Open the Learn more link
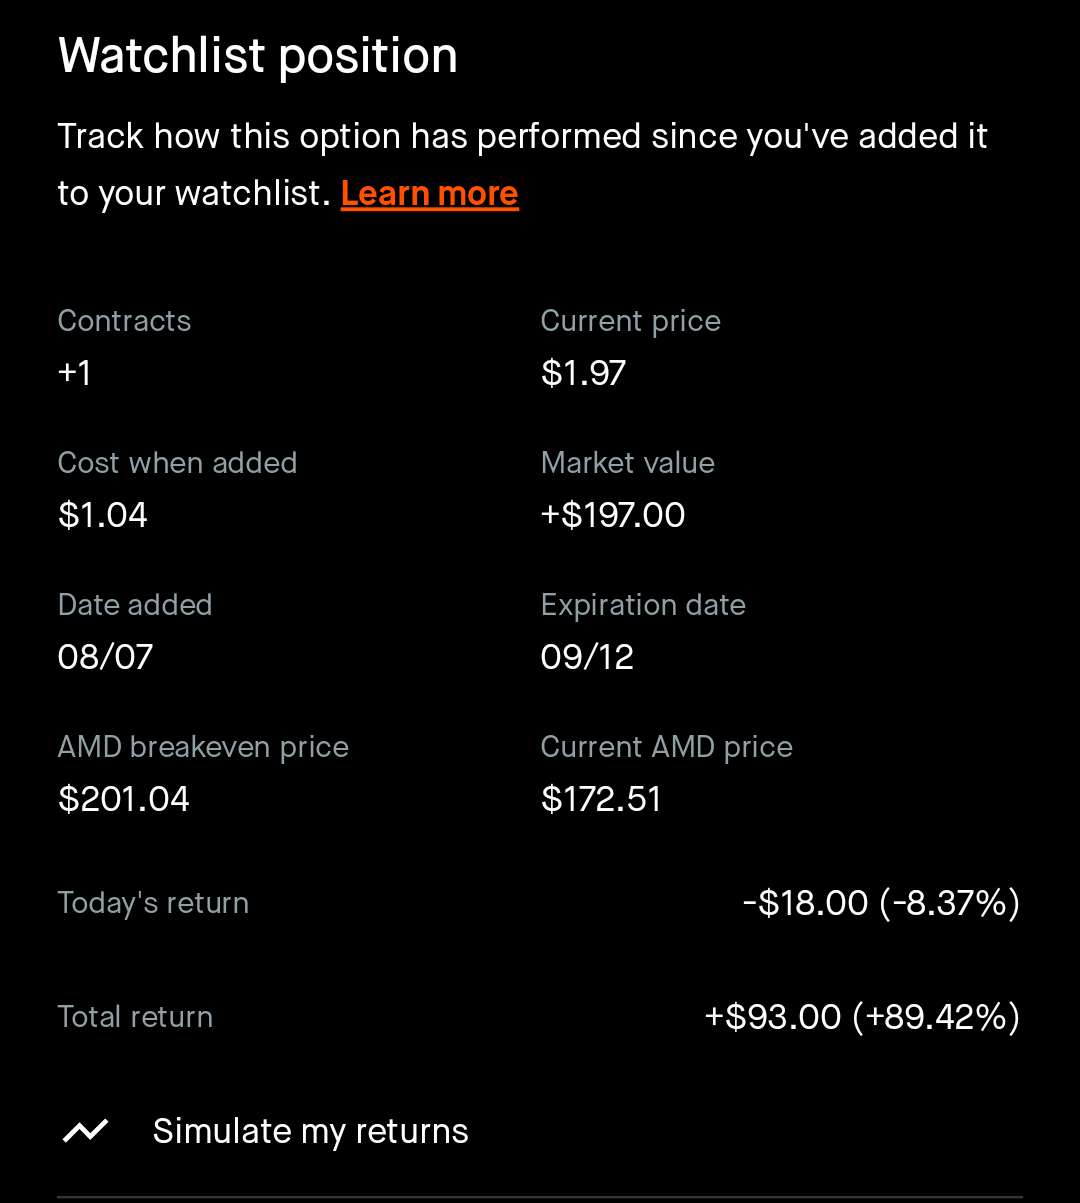Image resolution: width=1080 pixels, height=1203 pixels. 429,193
